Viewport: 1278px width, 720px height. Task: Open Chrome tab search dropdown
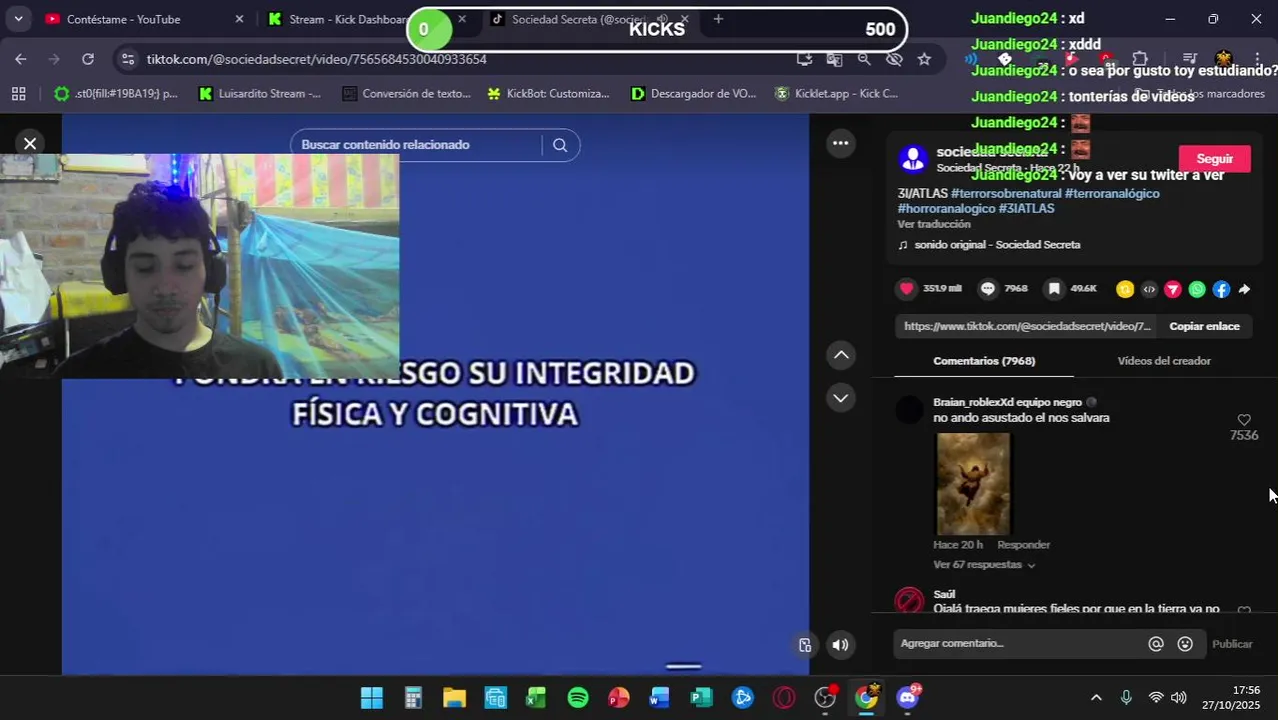click(x=18, y=19)
